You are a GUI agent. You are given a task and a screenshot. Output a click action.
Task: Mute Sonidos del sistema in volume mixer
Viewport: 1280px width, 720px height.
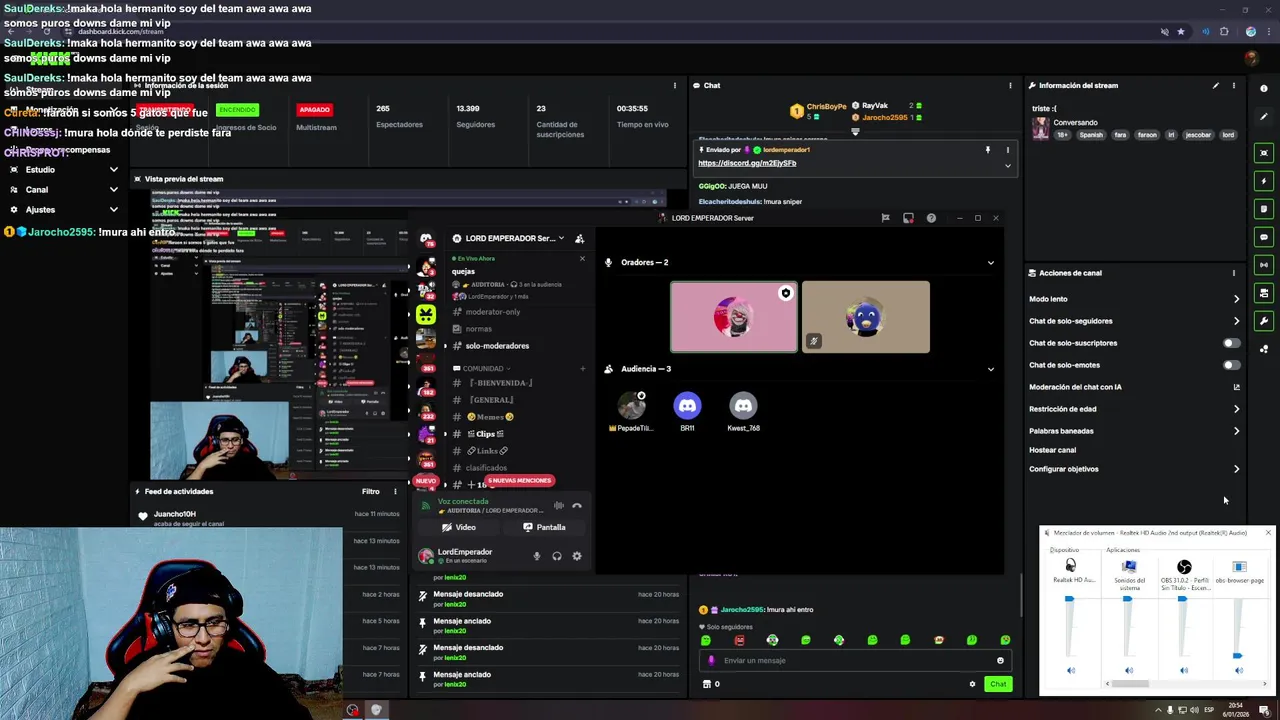tap(1129, 670)
